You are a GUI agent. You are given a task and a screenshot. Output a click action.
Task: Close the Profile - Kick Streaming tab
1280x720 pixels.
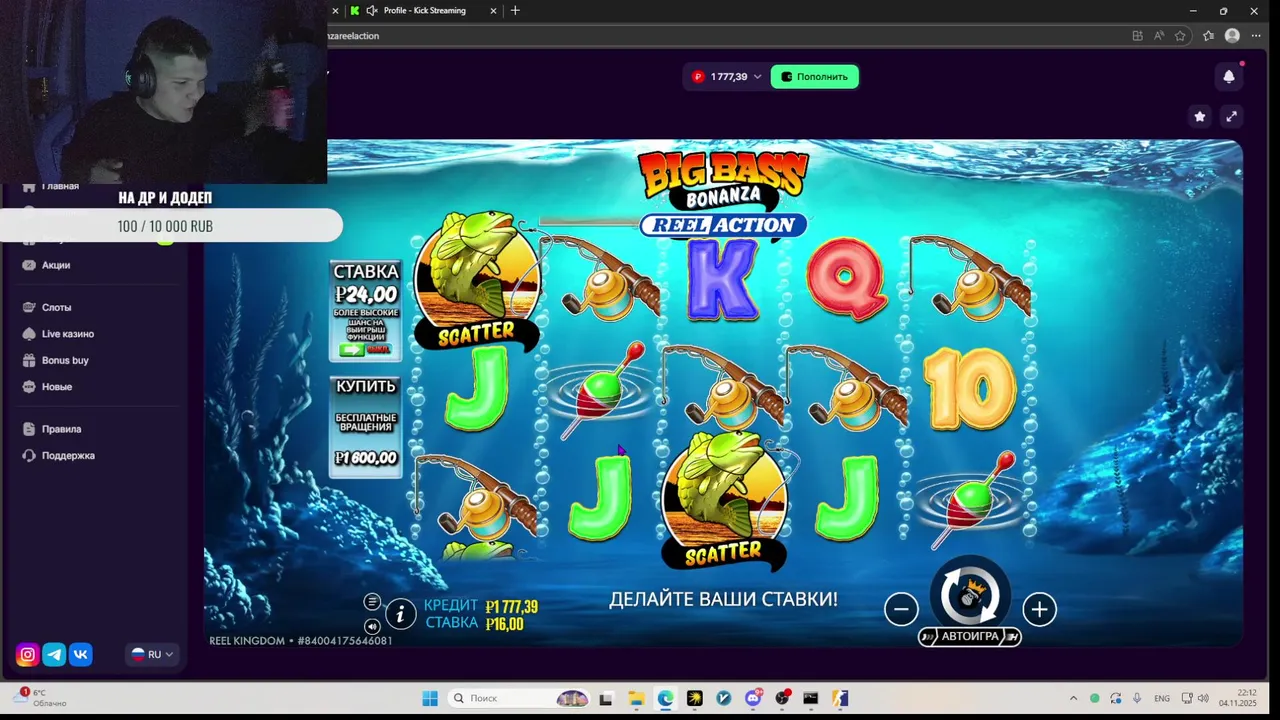(493, 10)
